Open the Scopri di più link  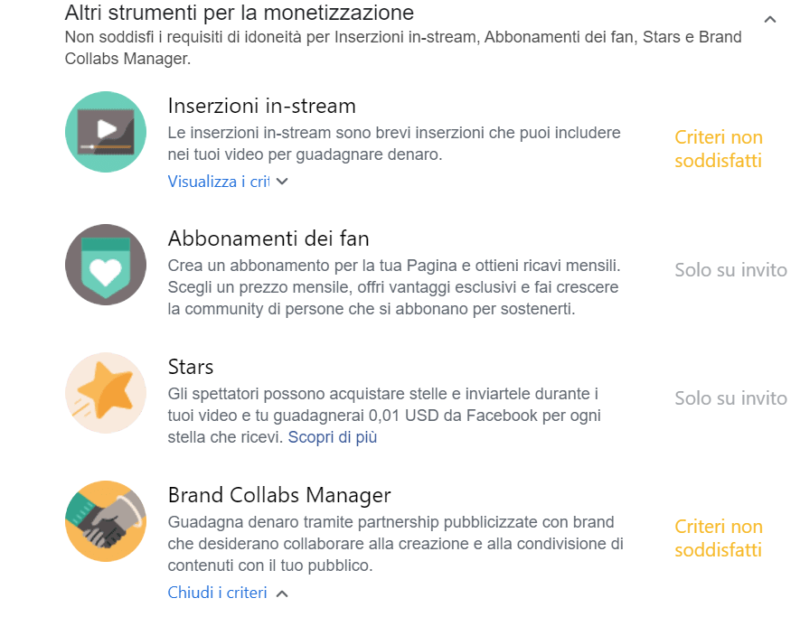pyautogui.click(x=332, y=437)
